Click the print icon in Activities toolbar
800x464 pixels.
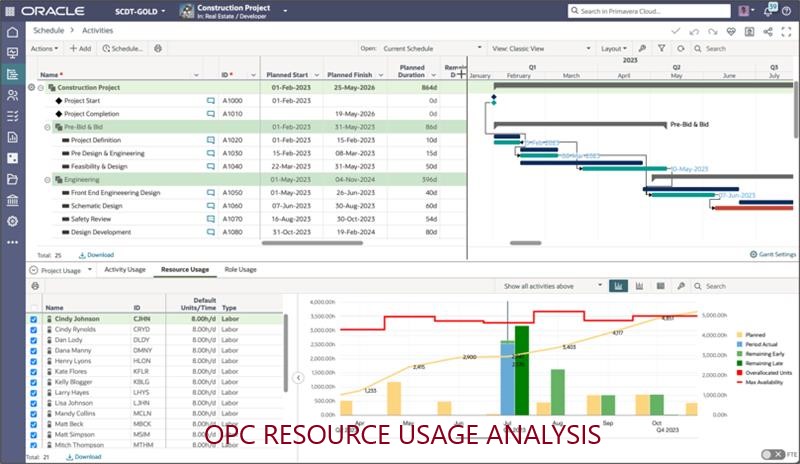pos(158,48)
